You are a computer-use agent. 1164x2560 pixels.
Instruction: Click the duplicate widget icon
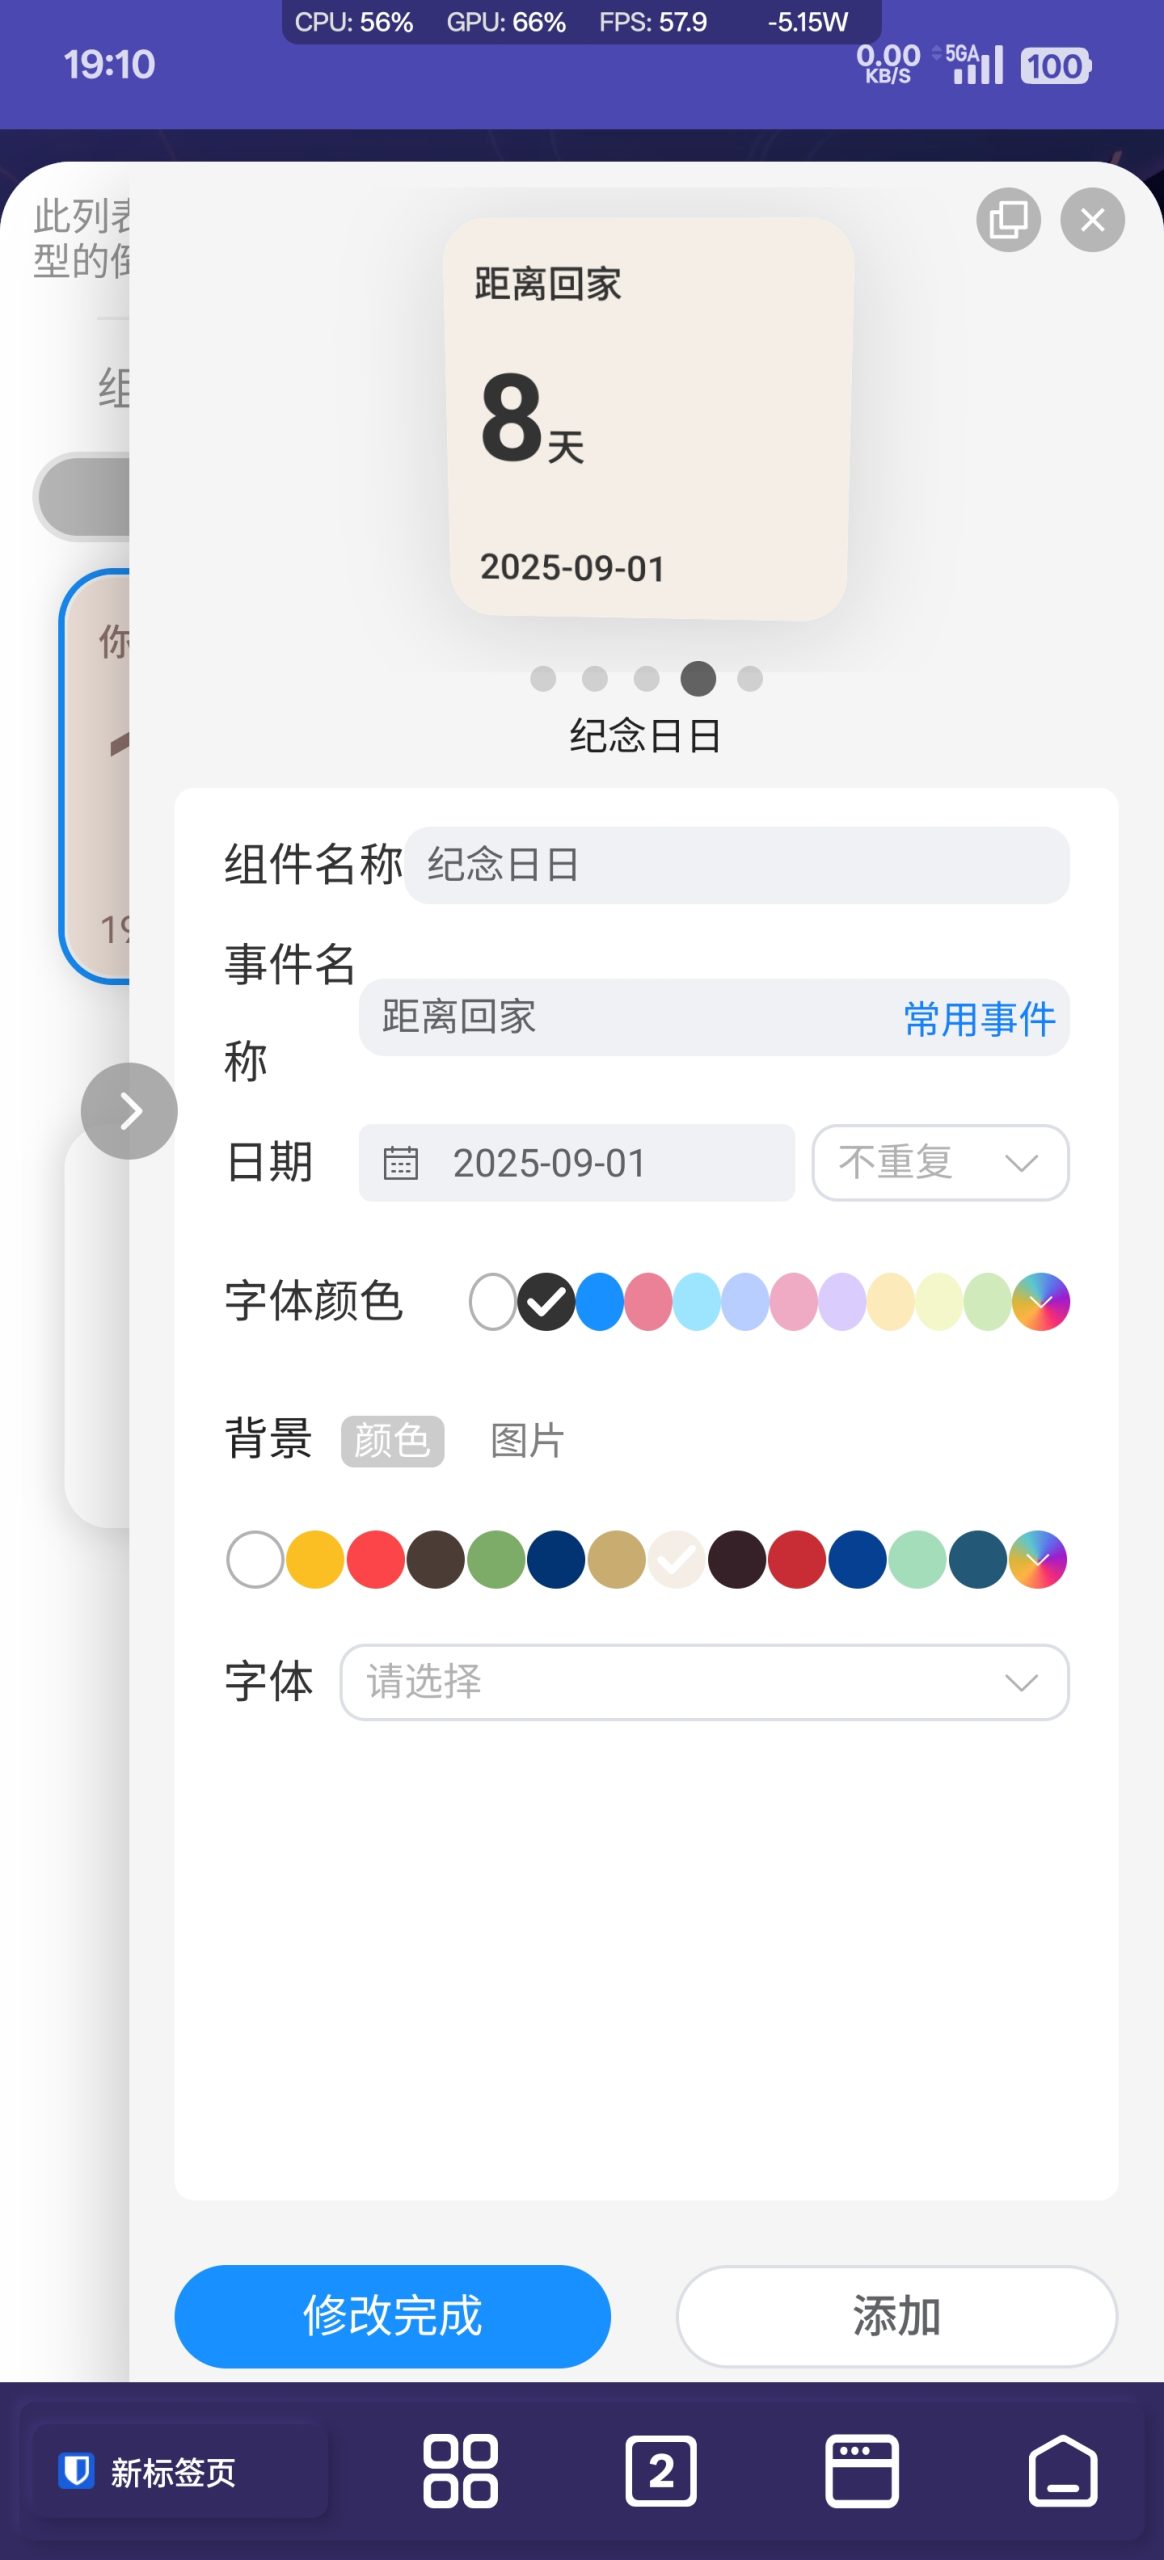1008,220
